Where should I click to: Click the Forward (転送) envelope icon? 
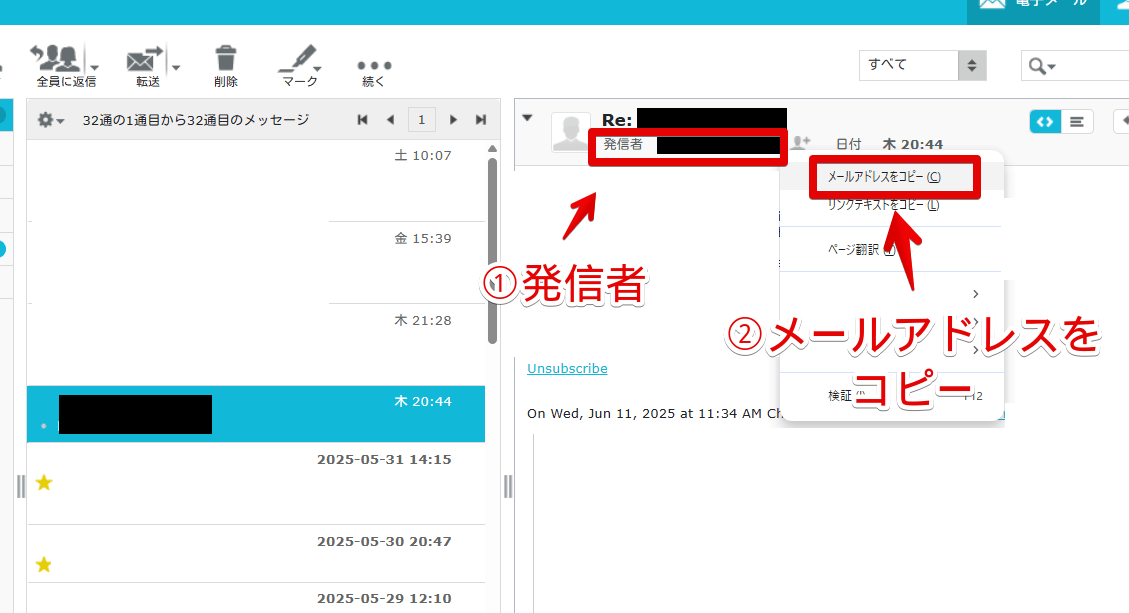pos(145,59)
